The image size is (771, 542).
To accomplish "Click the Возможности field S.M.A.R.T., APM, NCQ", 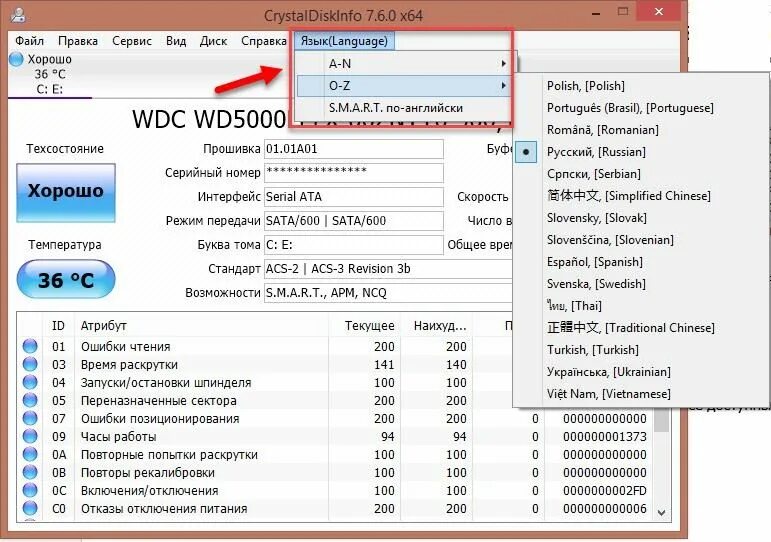I will tap(388, 293).
